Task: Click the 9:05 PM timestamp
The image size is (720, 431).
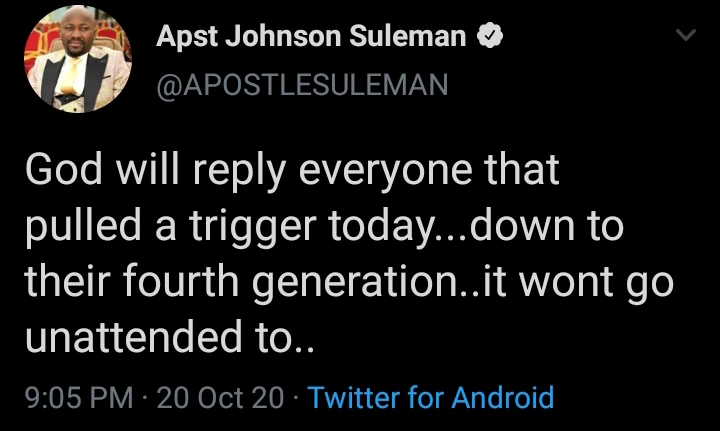Action: pos(78,397)
